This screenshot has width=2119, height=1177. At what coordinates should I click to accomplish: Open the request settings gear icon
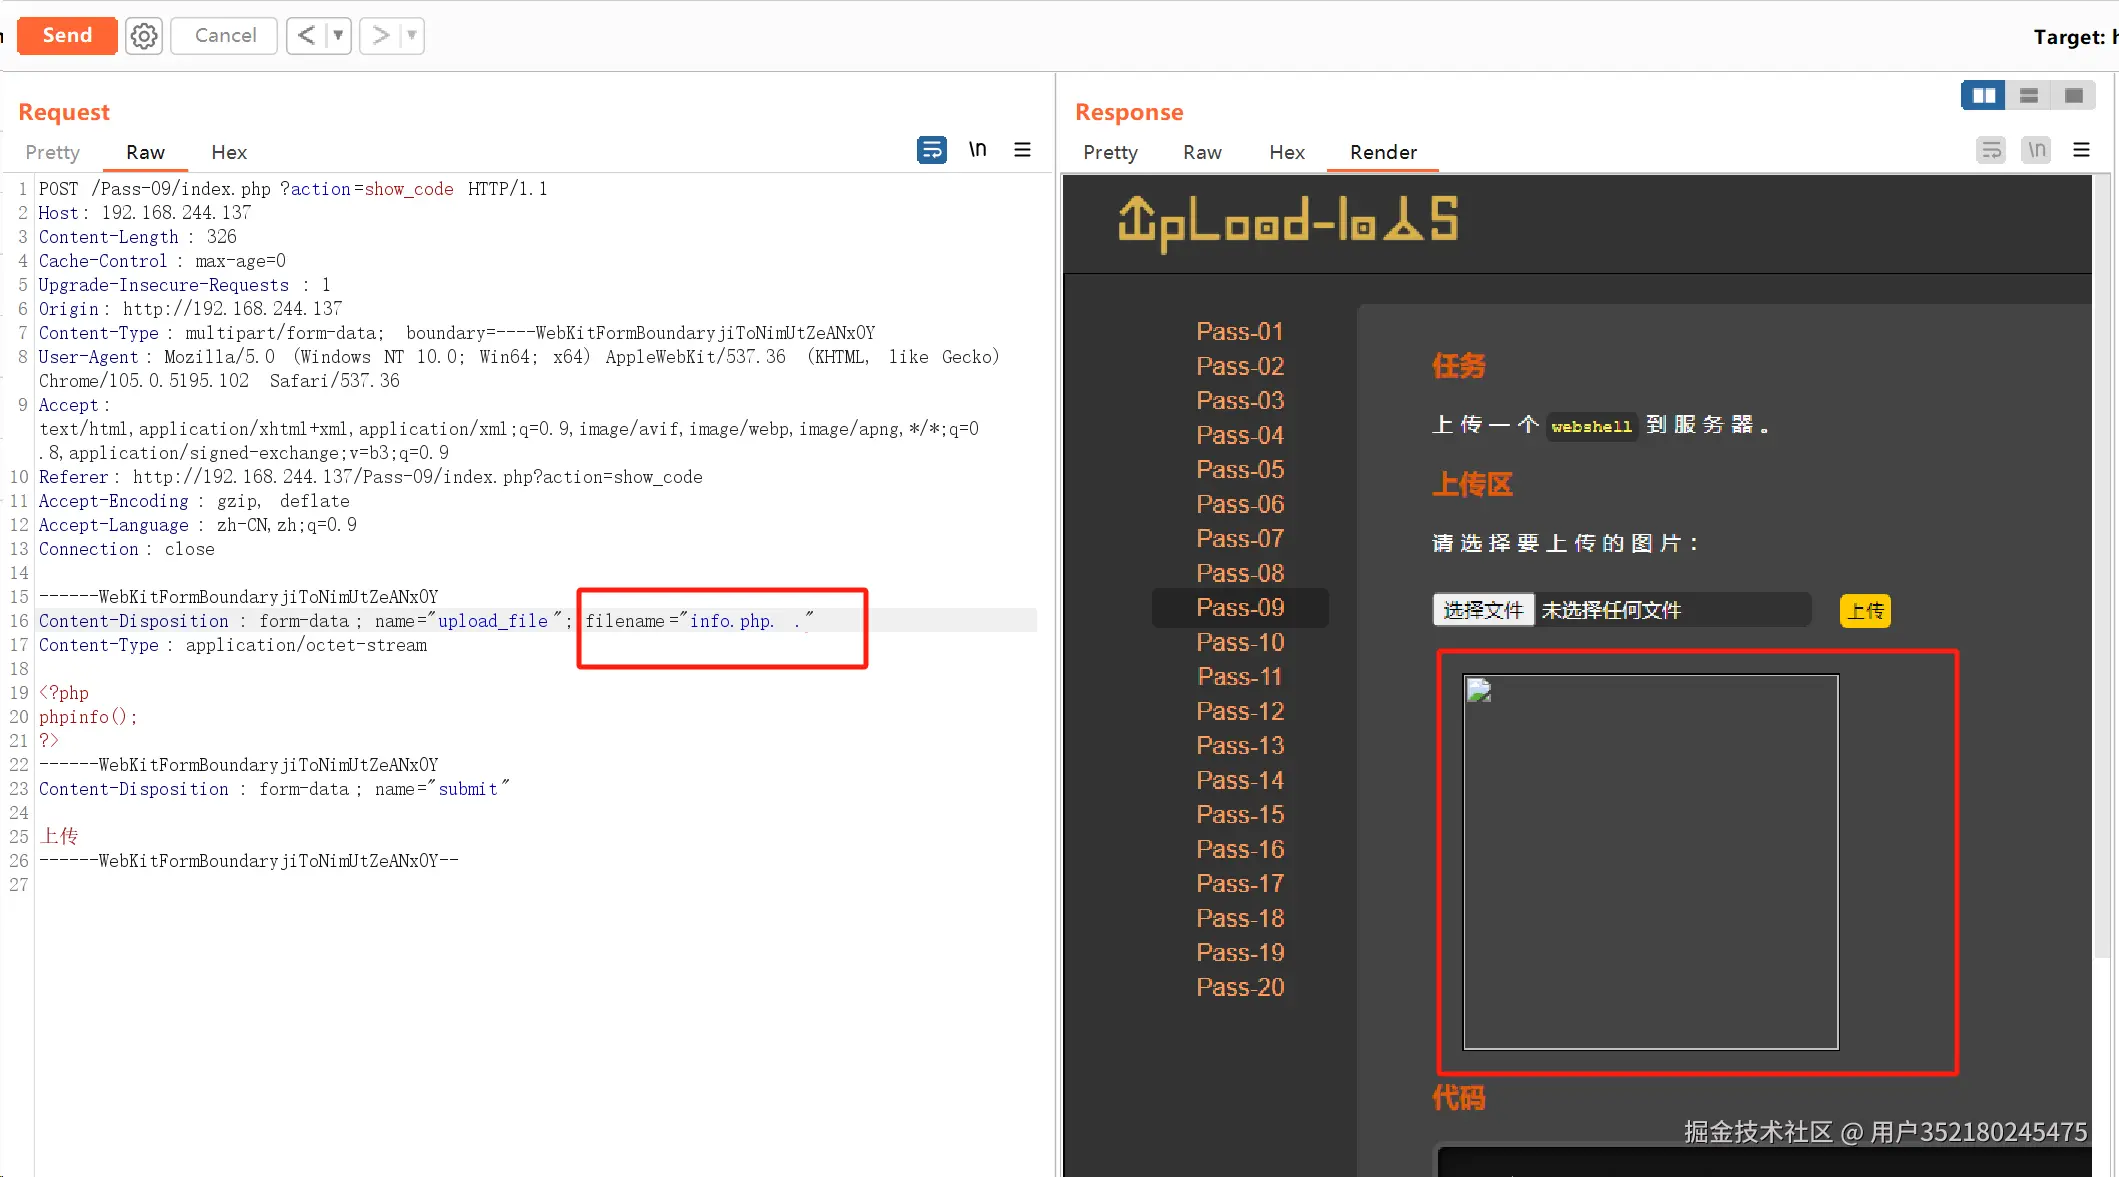click(x=144, y=36)
